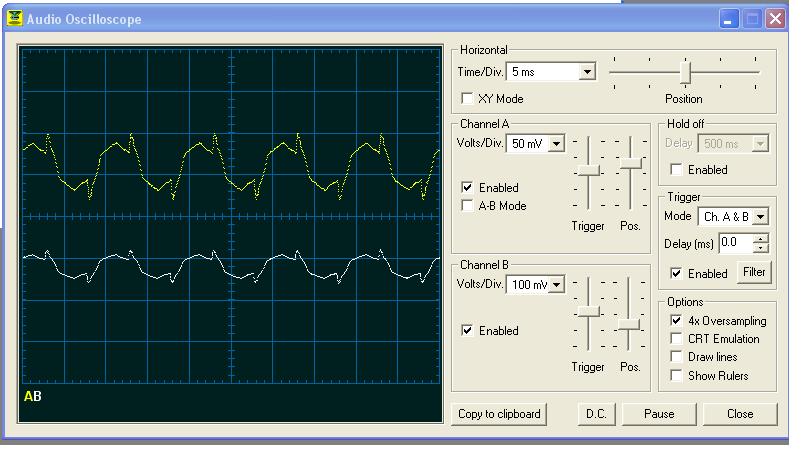
Task: Enable Show Rulers option
Action: (x=677, y=376)
